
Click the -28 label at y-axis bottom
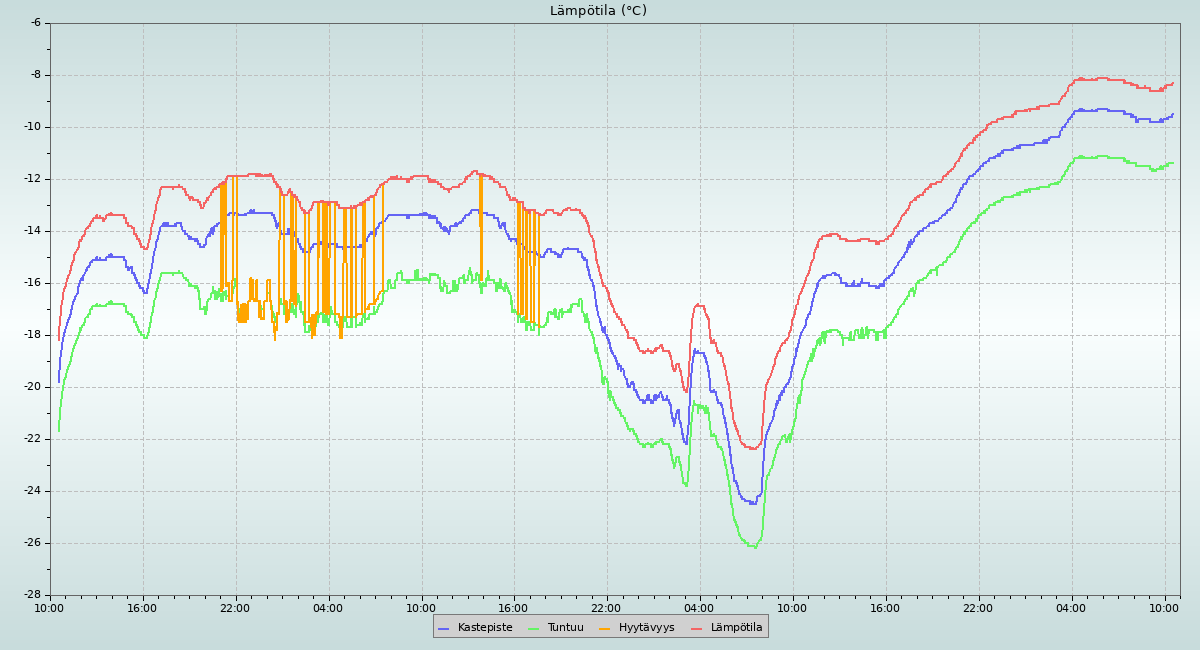tap(32, 595)
